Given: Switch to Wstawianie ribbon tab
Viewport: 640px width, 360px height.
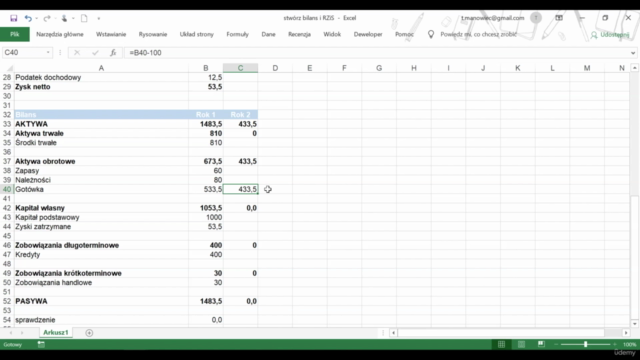Looking at the screenshot, I should (x=111, y=34).
